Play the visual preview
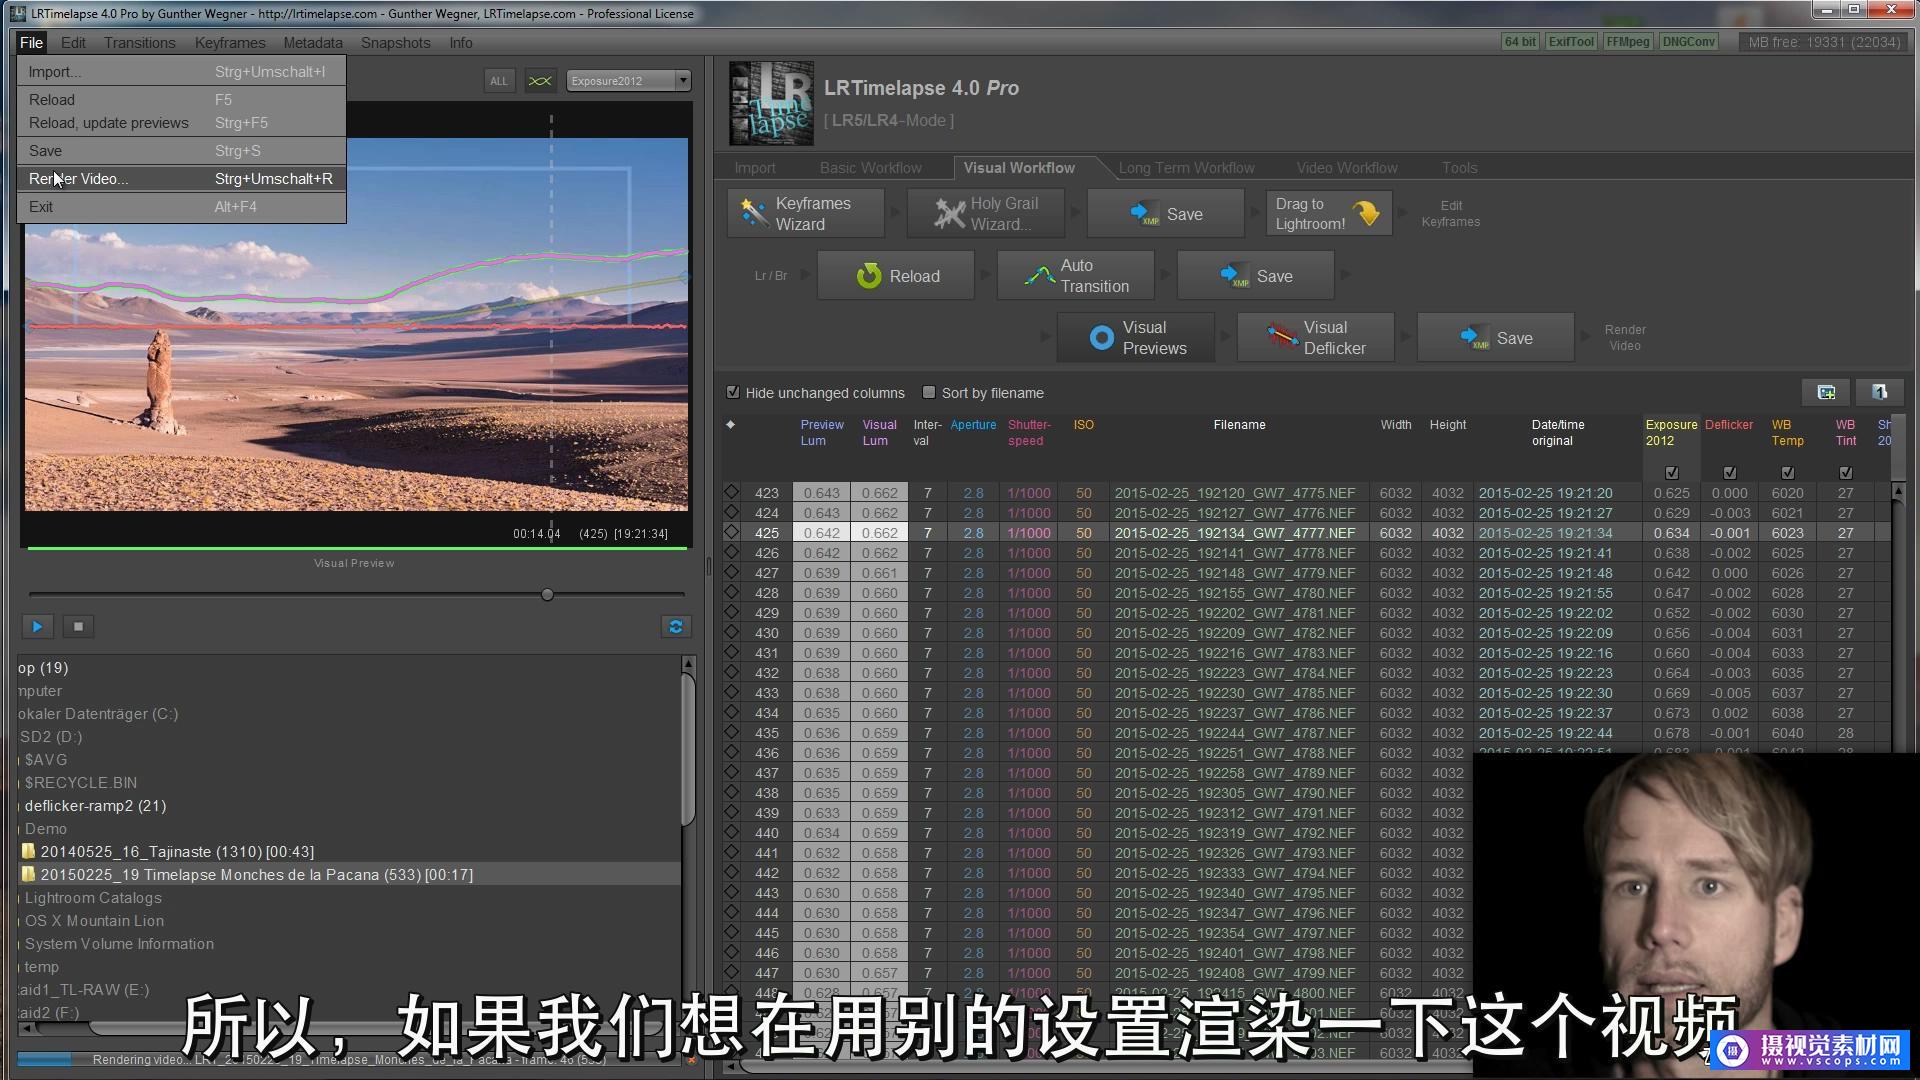 [x=37, y=626]
